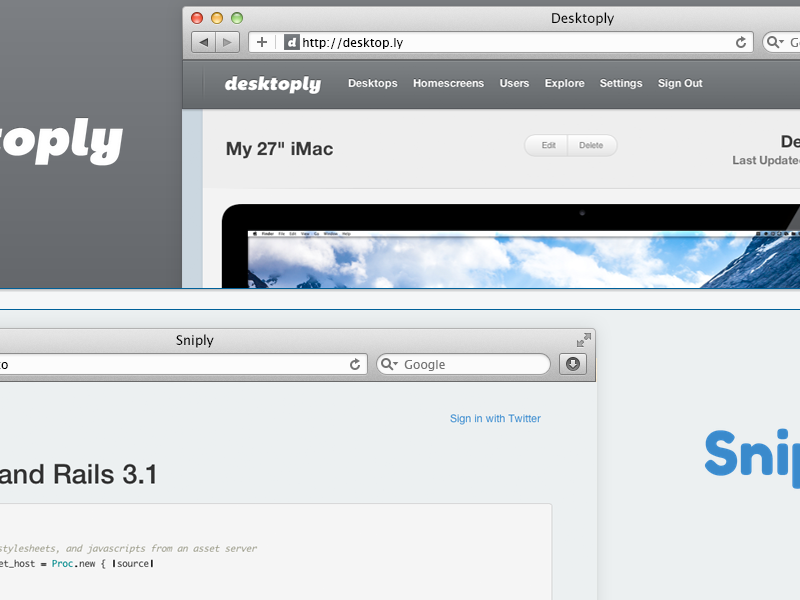Viewport: 800px width, 600px height.
Task: Click the Rails 3.1 snippet heading
Action: point(79,474)
